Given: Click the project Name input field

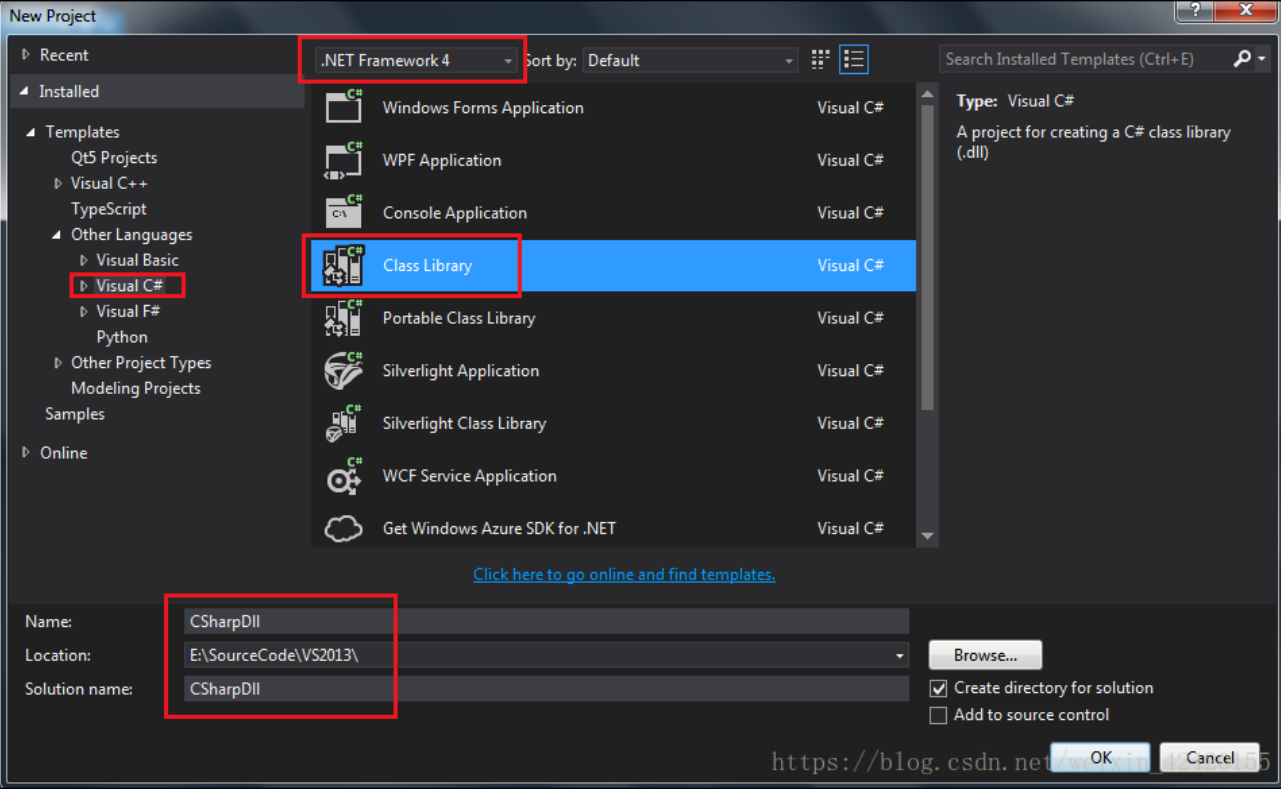Looking at the screenshot, I should [546, 621].
